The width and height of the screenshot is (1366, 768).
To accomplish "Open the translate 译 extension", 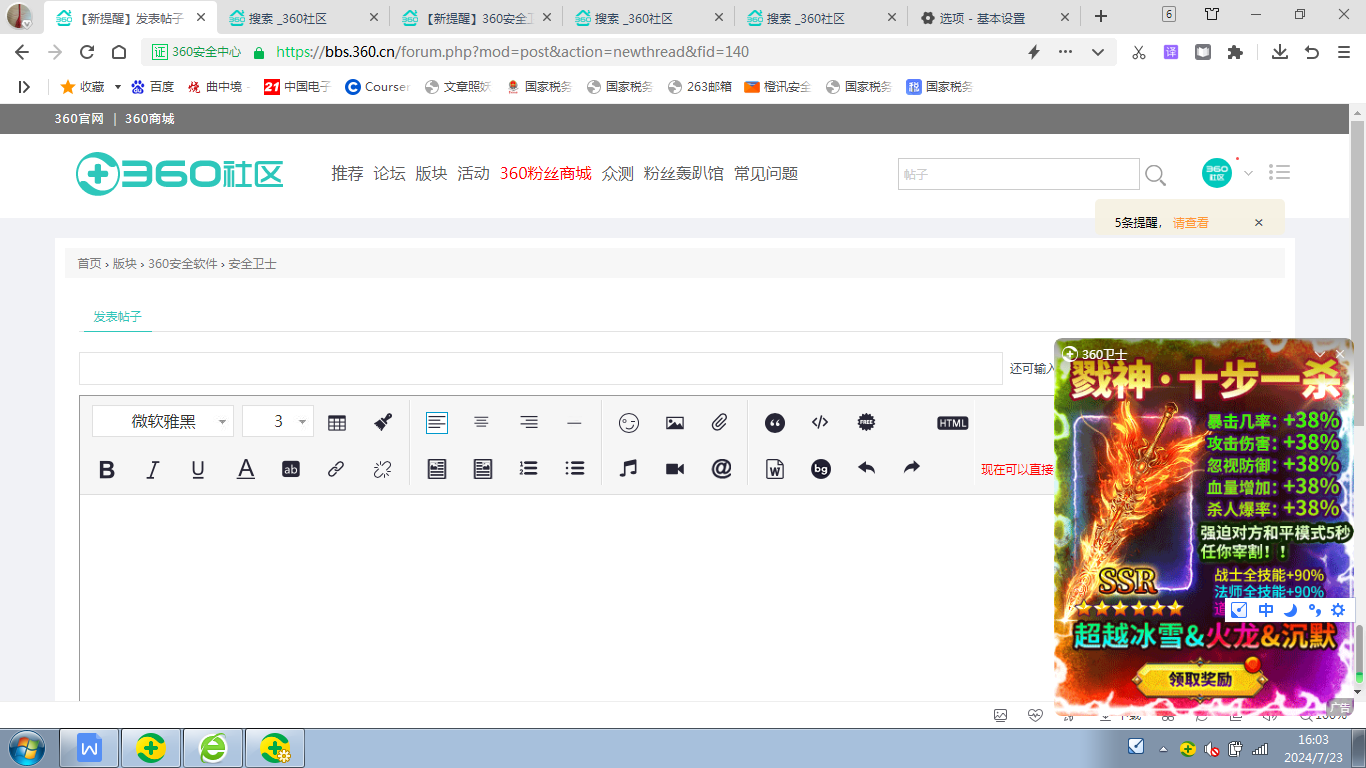I will point(1171,52).
